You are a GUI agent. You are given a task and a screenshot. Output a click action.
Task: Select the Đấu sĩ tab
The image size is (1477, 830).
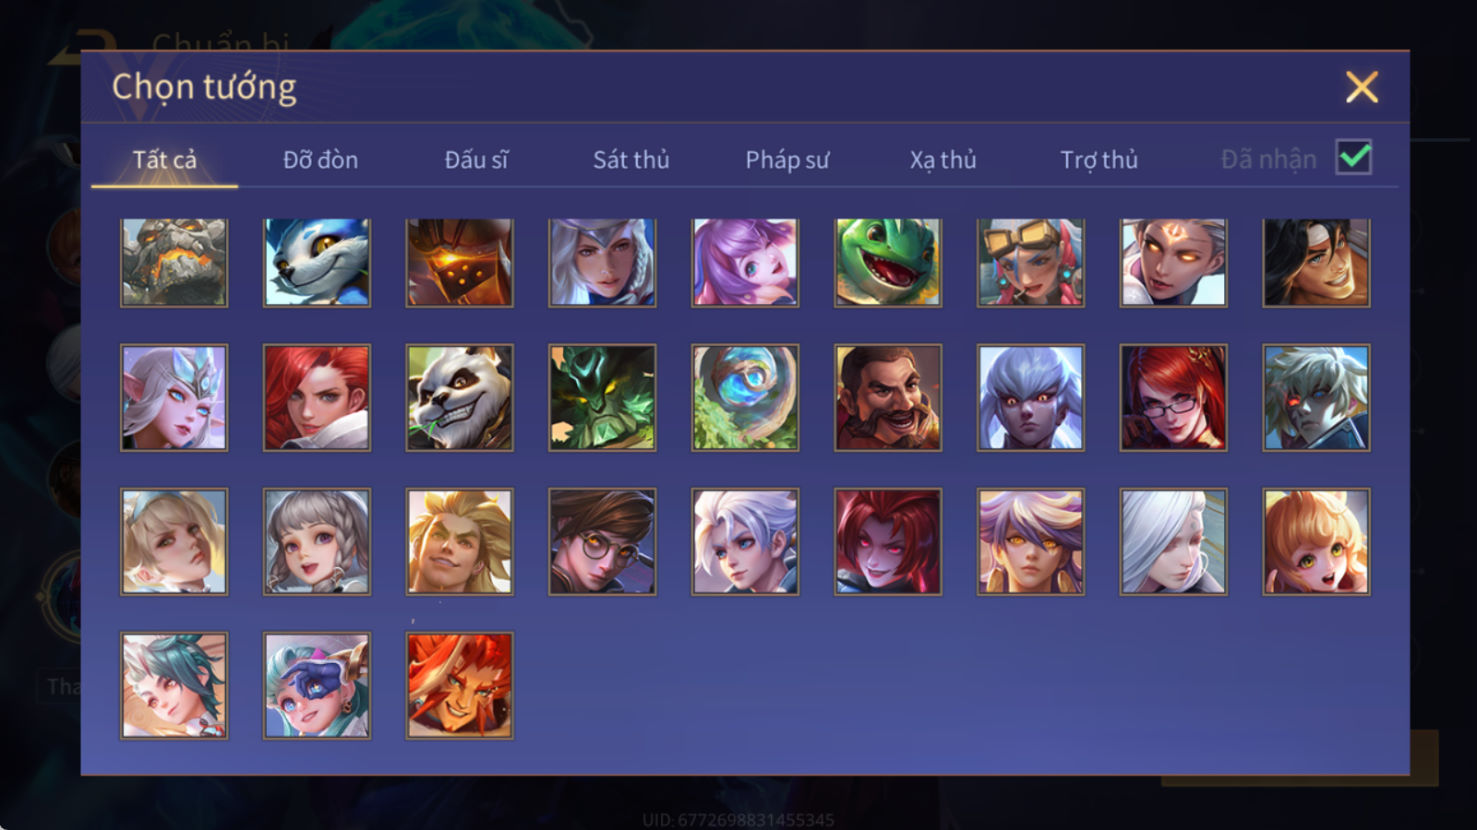pos(476,160)
